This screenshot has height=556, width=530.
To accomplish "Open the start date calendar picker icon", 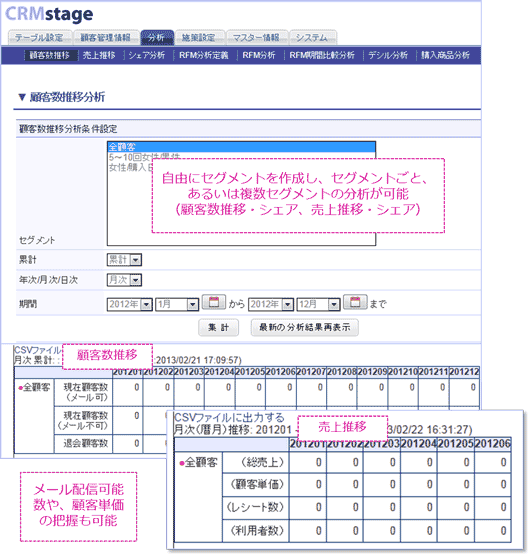I will pyautogui.click(x=213, y=302).
